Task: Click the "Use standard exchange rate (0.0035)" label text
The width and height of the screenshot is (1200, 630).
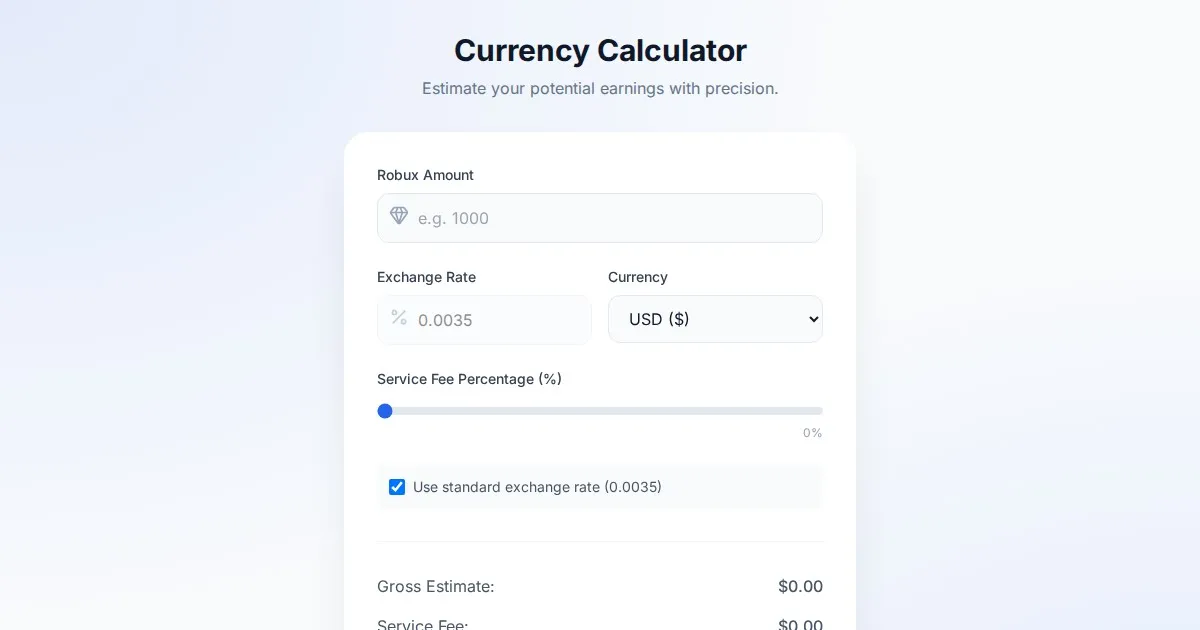Action: pyautogui.click(x=537, y=487)
